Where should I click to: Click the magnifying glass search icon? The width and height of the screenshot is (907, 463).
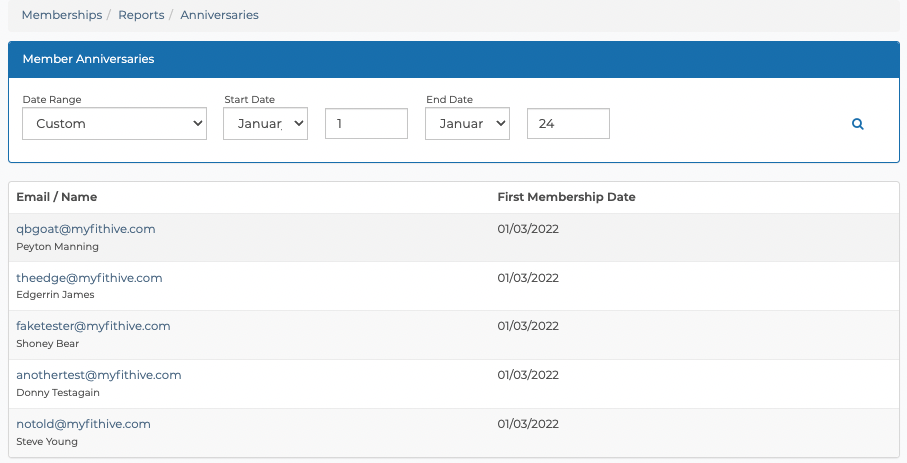tap(857, 124)
